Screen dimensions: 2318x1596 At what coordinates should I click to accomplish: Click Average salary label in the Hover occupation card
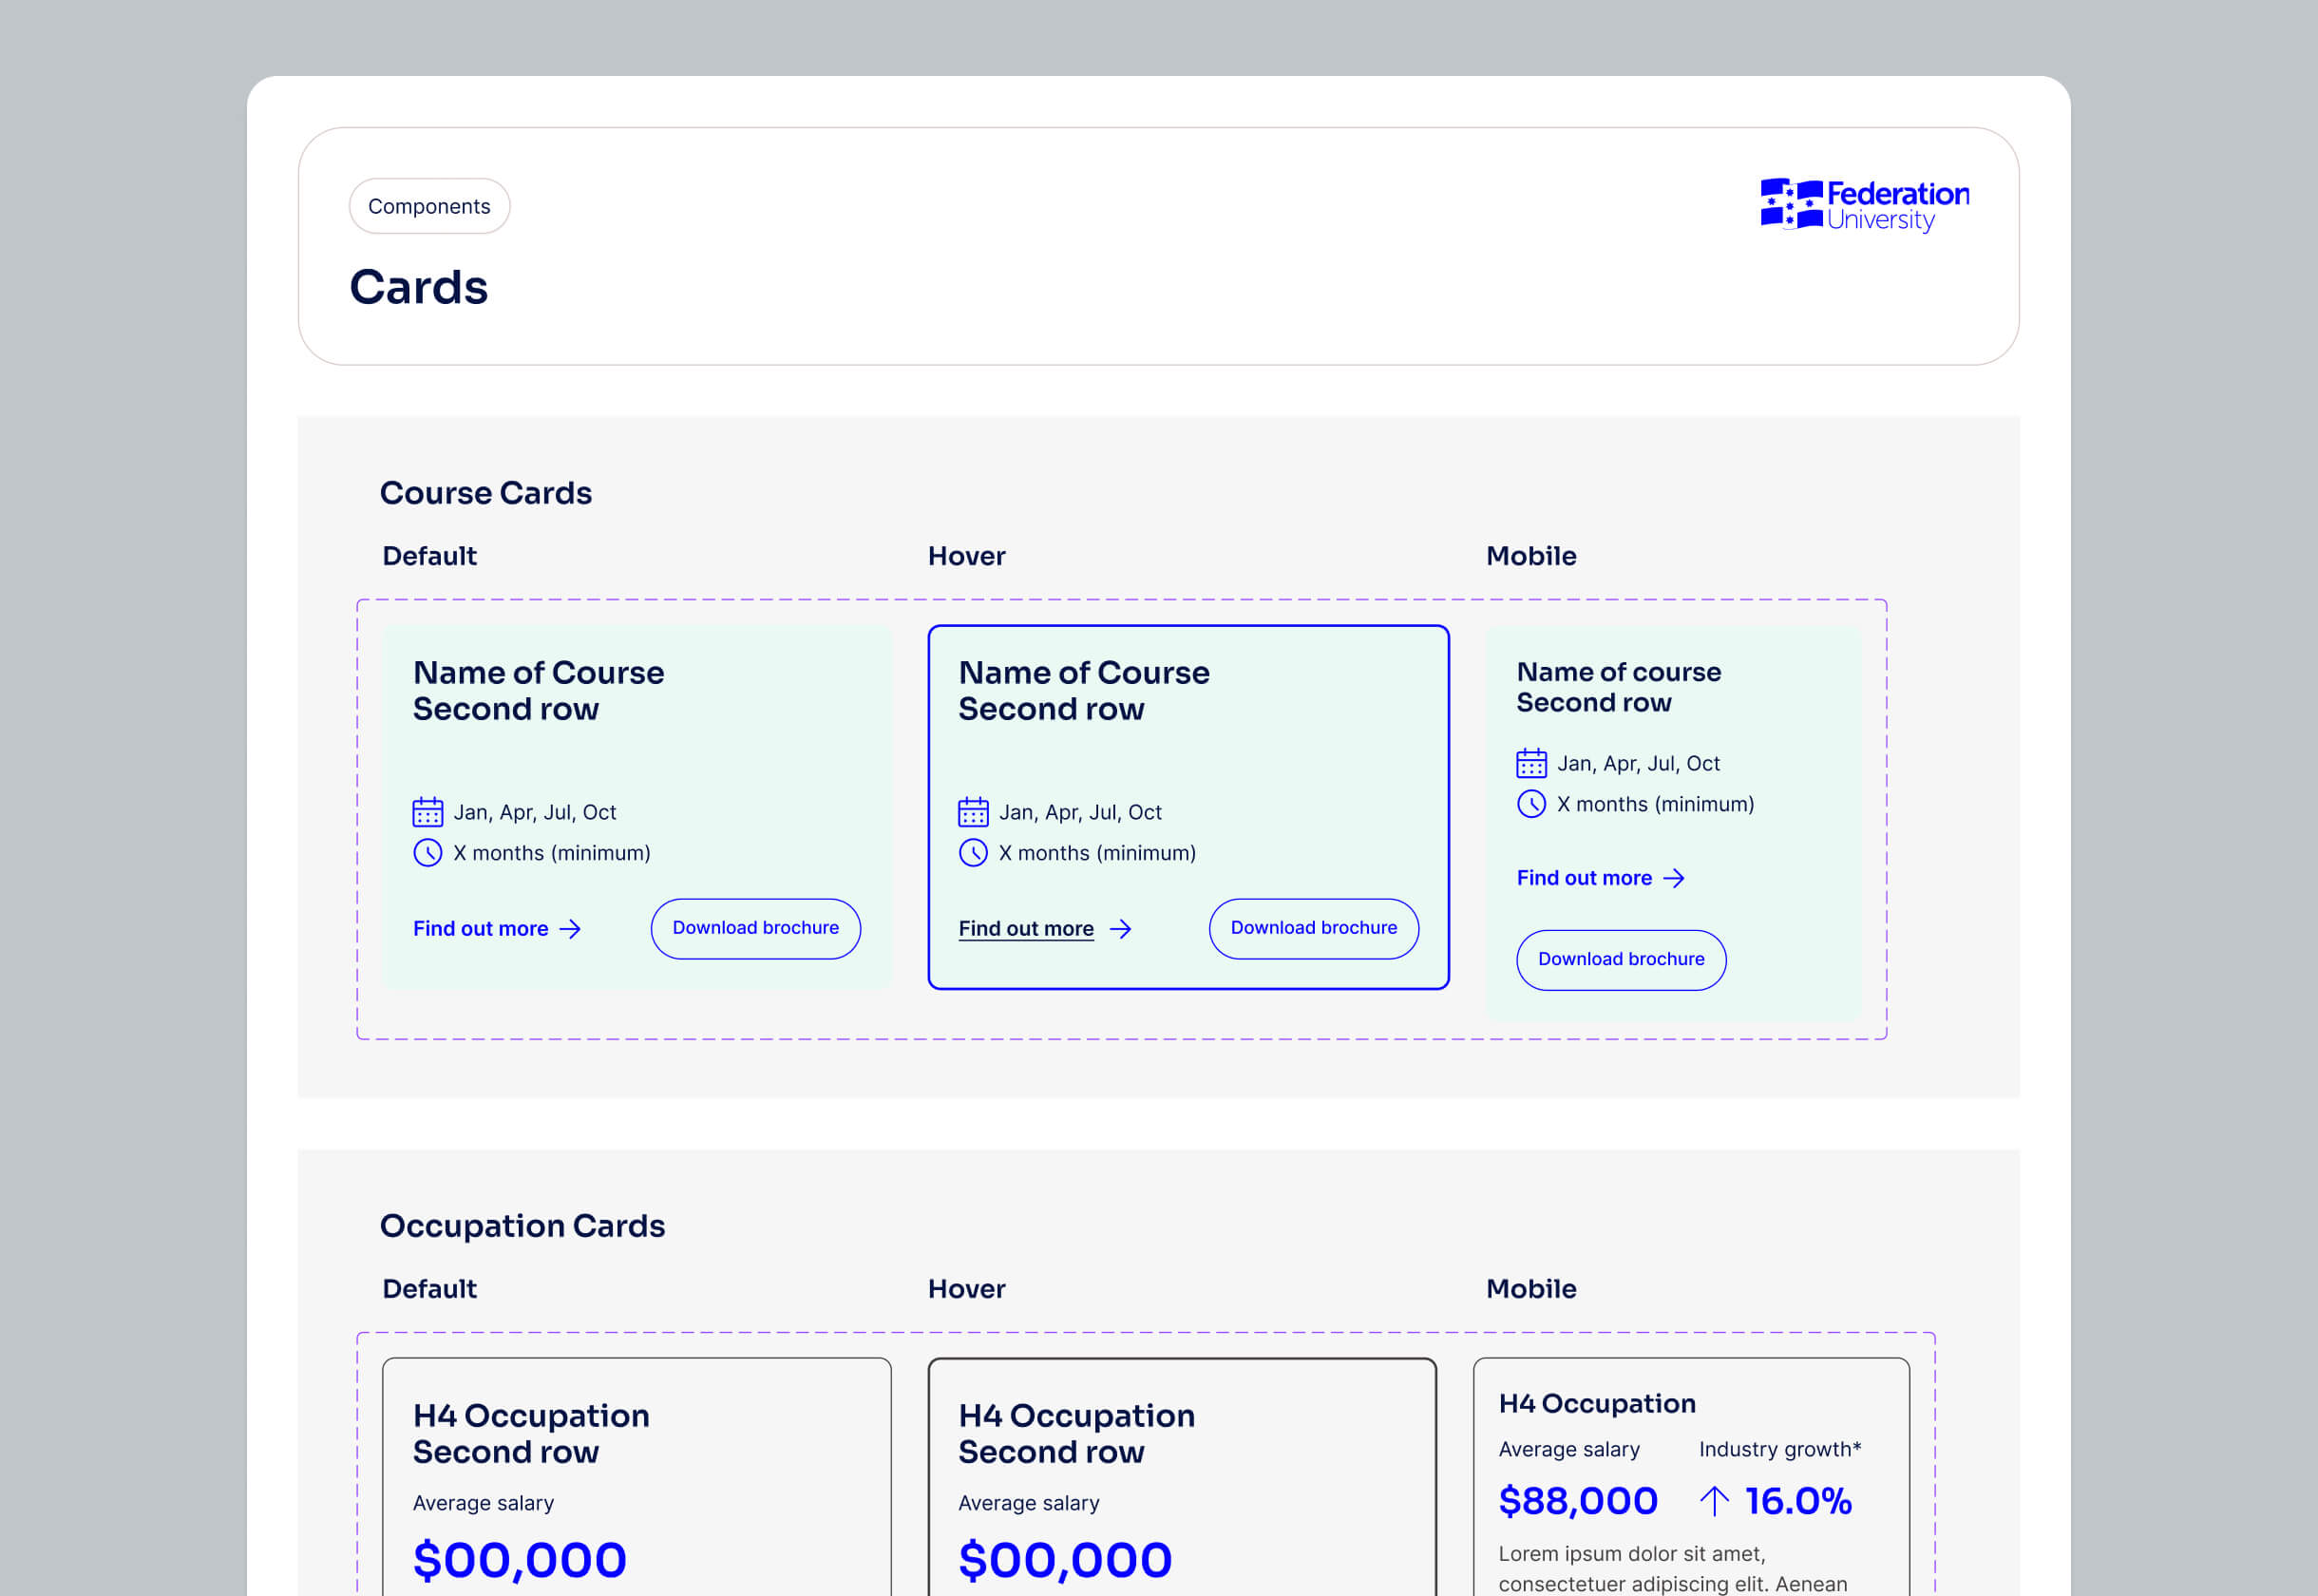1029,1503
